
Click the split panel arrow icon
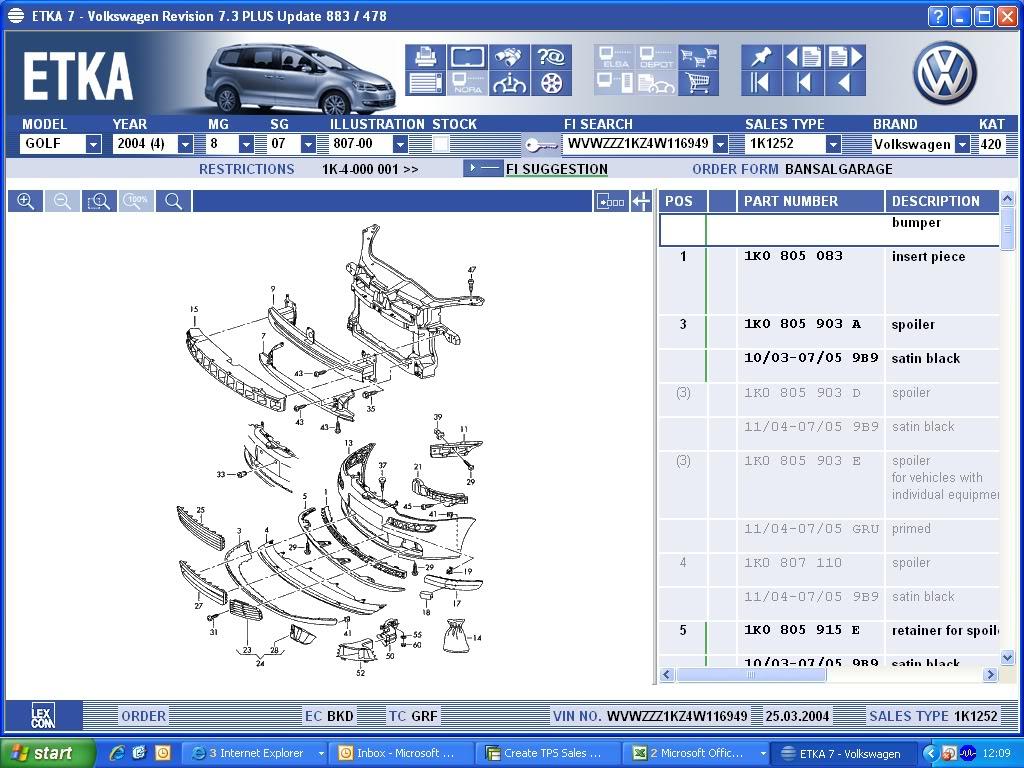pyautogui.click(x=642, y=201)
